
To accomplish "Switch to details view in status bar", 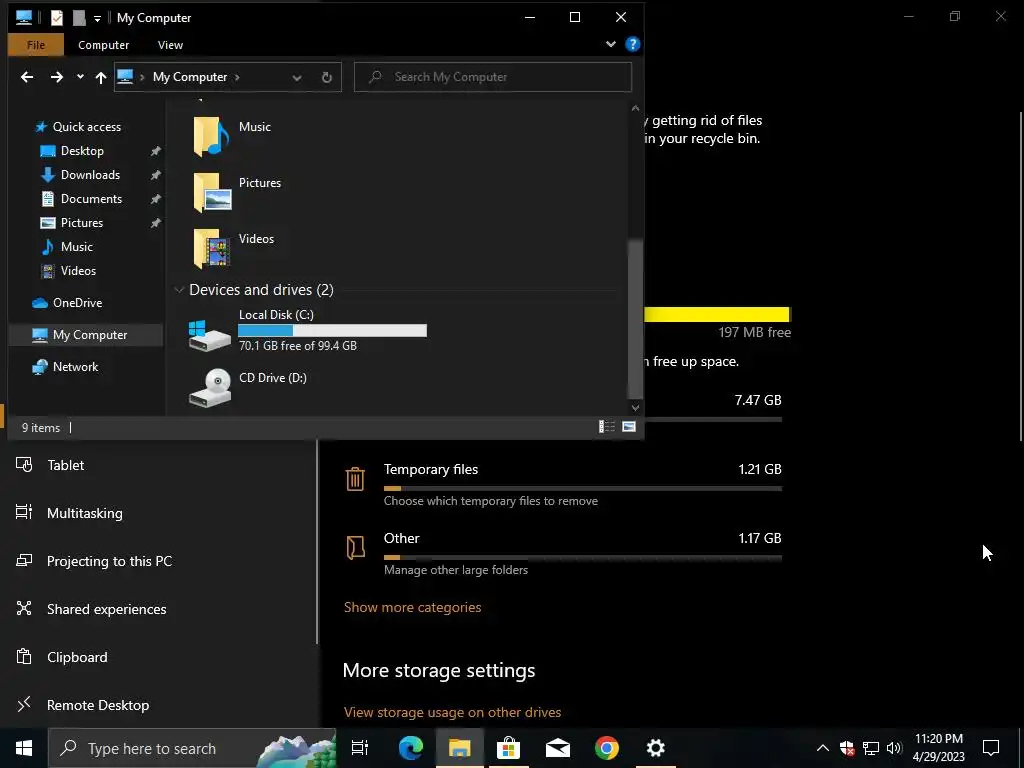I will (x=607, y=427).
